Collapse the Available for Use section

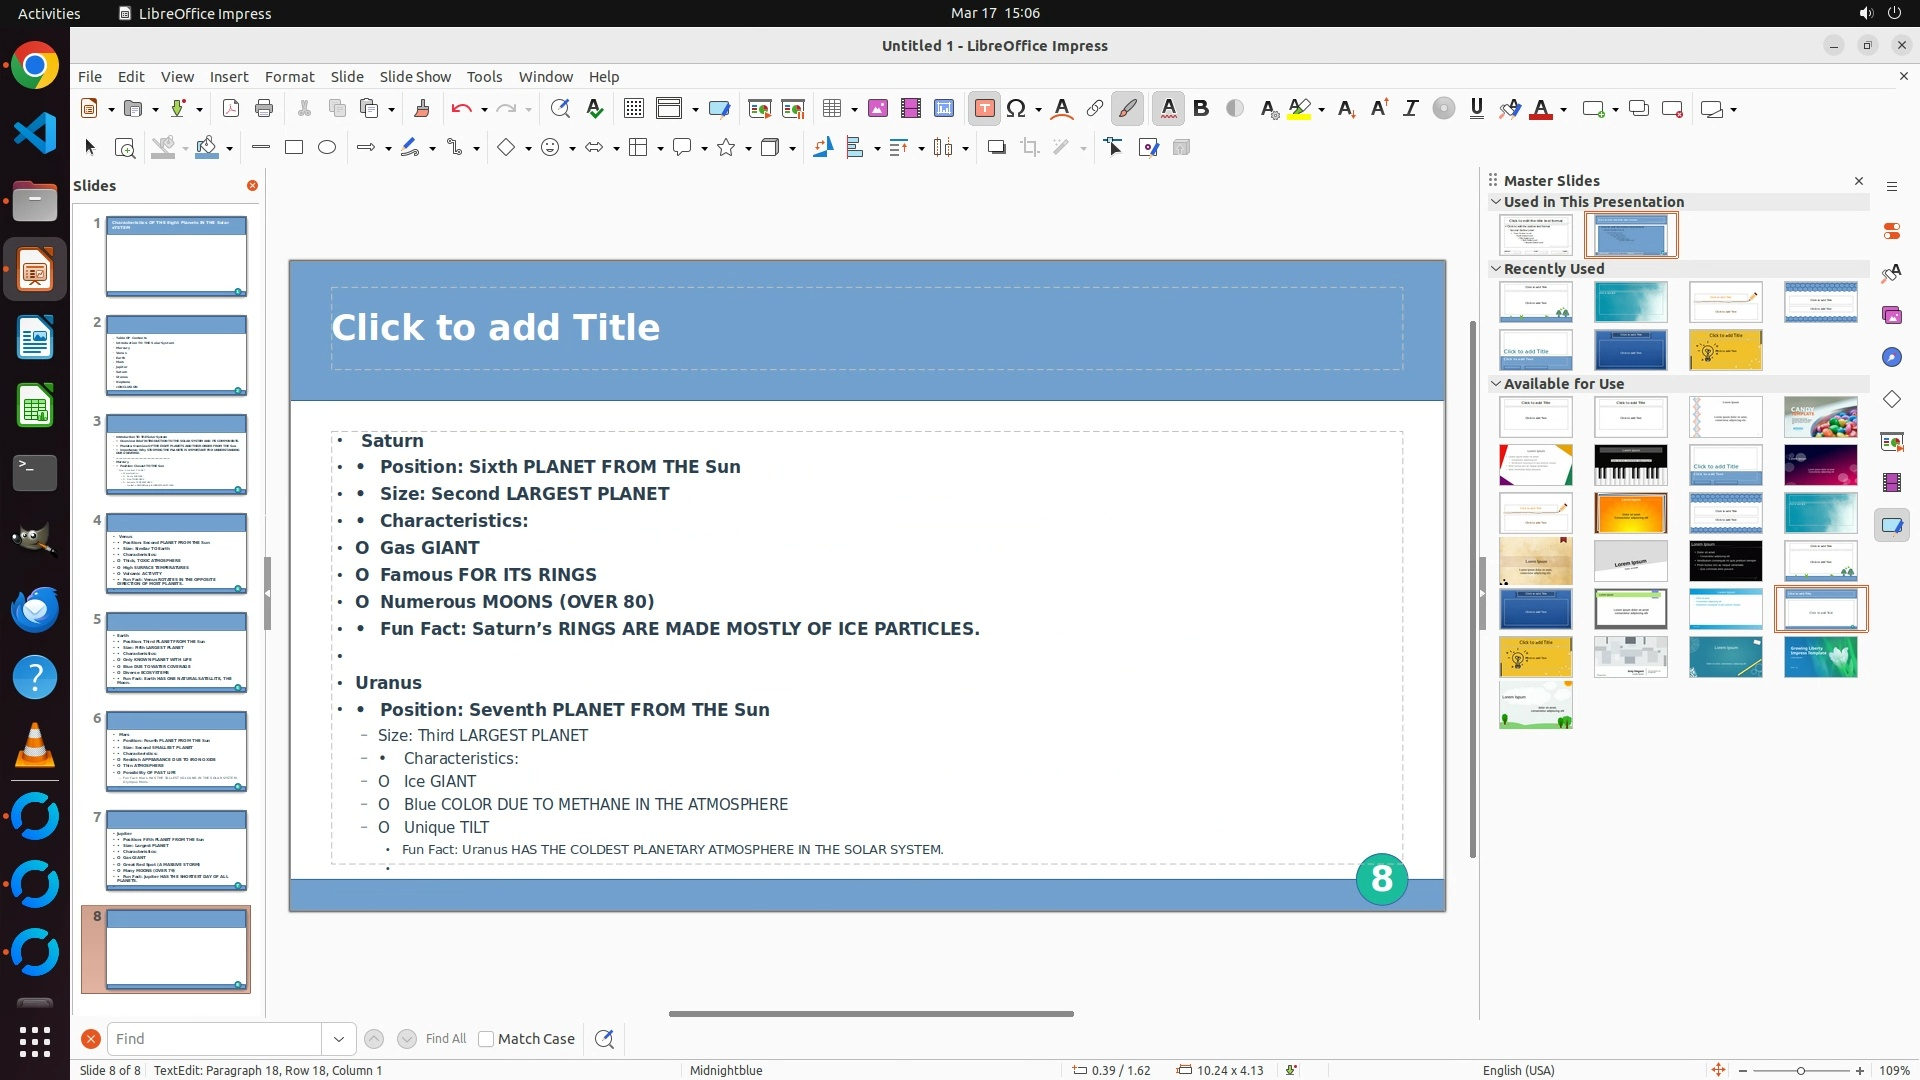coord(1496,384)
